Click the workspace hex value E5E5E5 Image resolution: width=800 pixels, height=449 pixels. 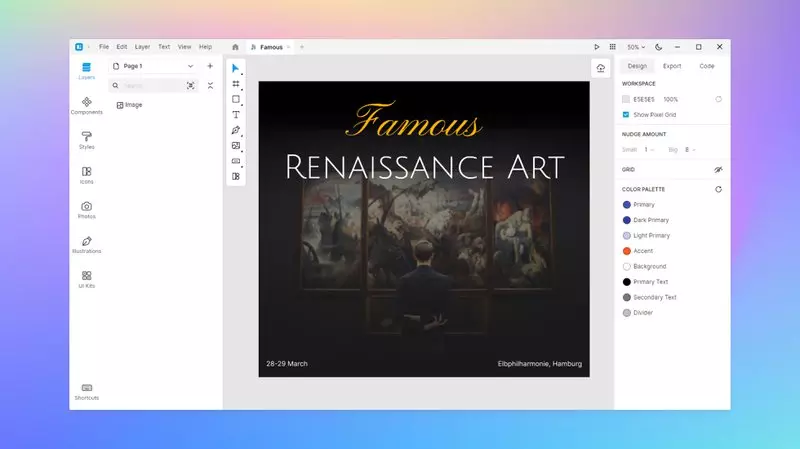click(643, 99)
